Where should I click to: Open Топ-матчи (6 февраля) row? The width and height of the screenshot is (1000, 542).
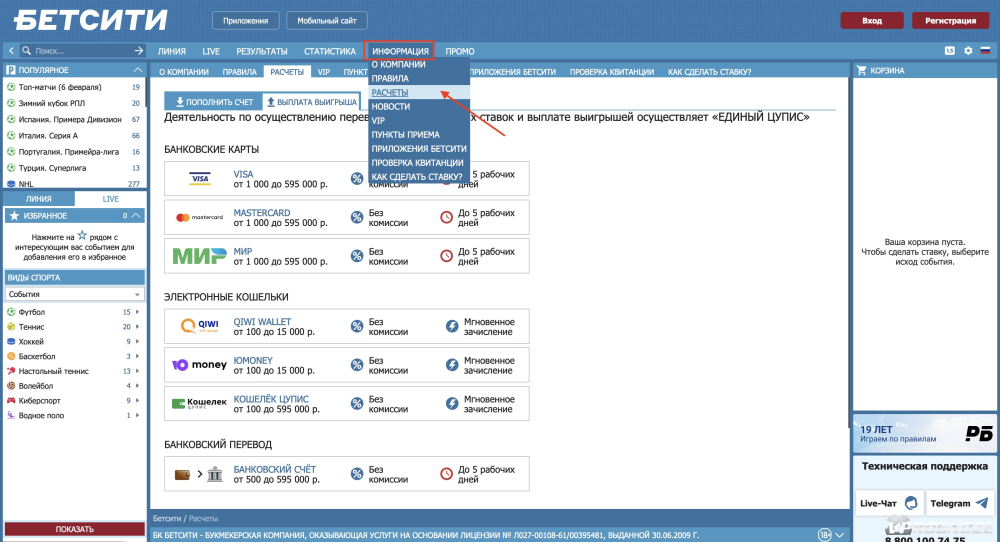[x=73, y=87]
